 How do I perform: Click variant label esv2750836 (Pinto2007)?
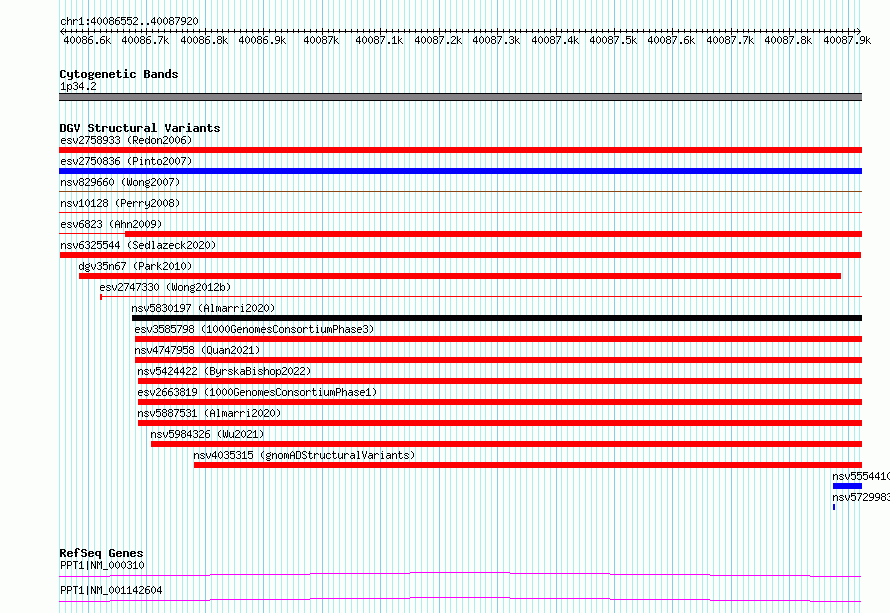[x=126, y=161]
